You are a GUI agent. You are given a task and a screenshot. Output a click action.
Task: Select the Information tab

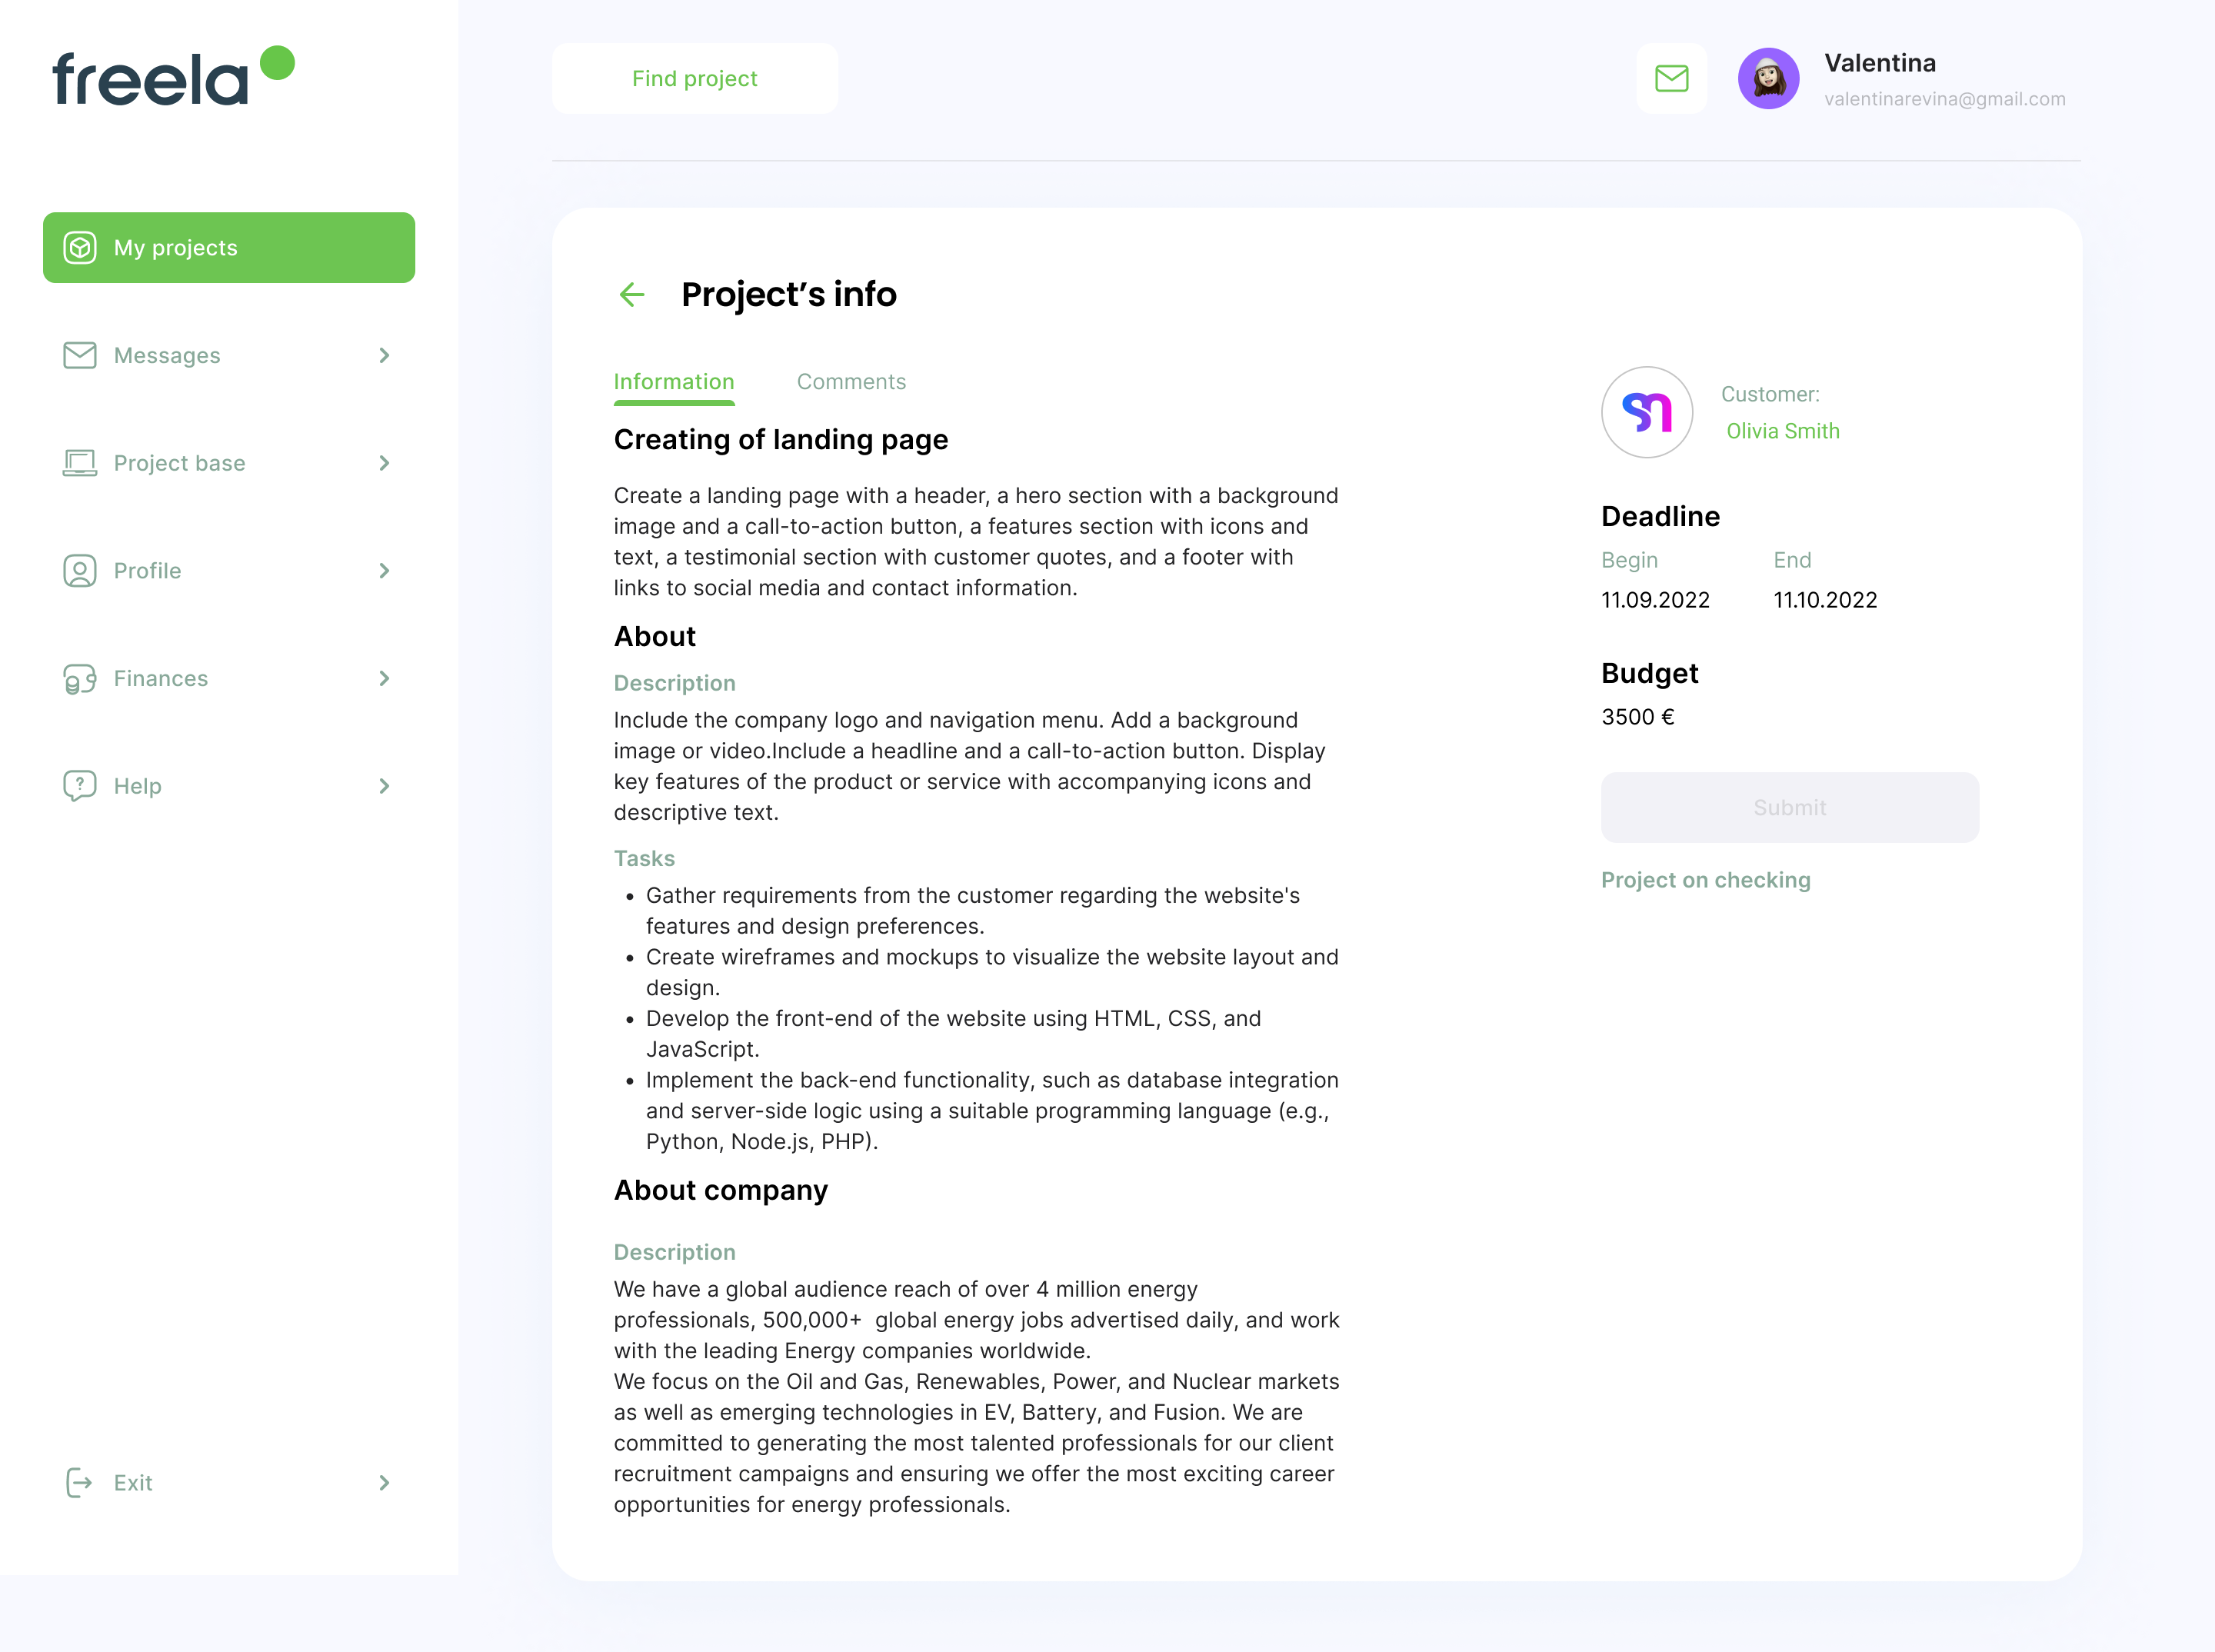[x=674, y=382]
